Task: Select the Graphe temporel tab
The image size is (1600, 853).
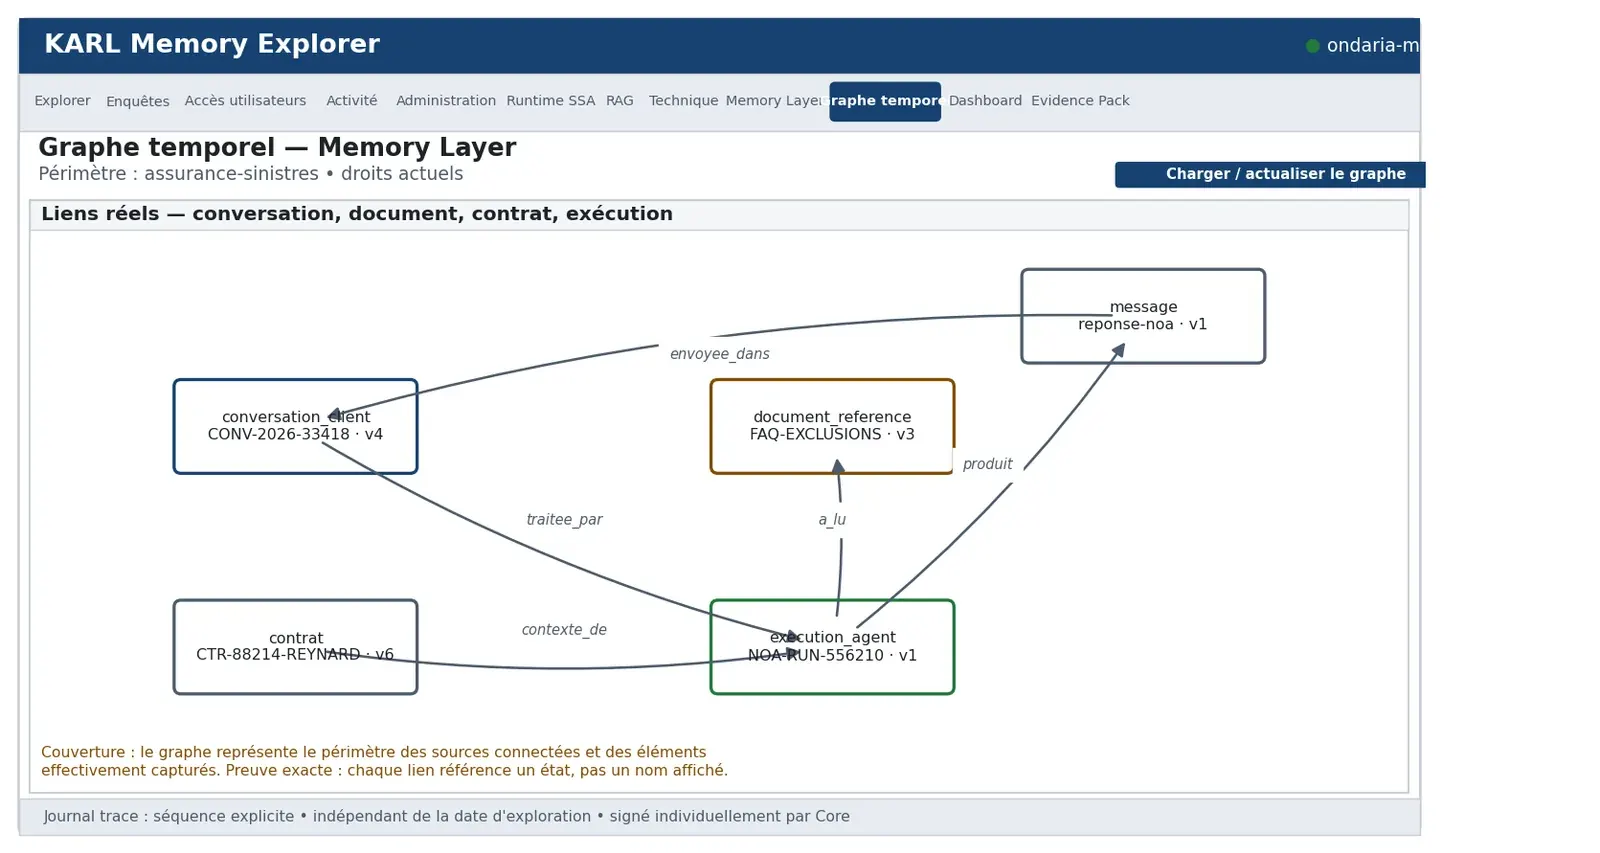Action: pyautogui.click(x=885, y=101)
